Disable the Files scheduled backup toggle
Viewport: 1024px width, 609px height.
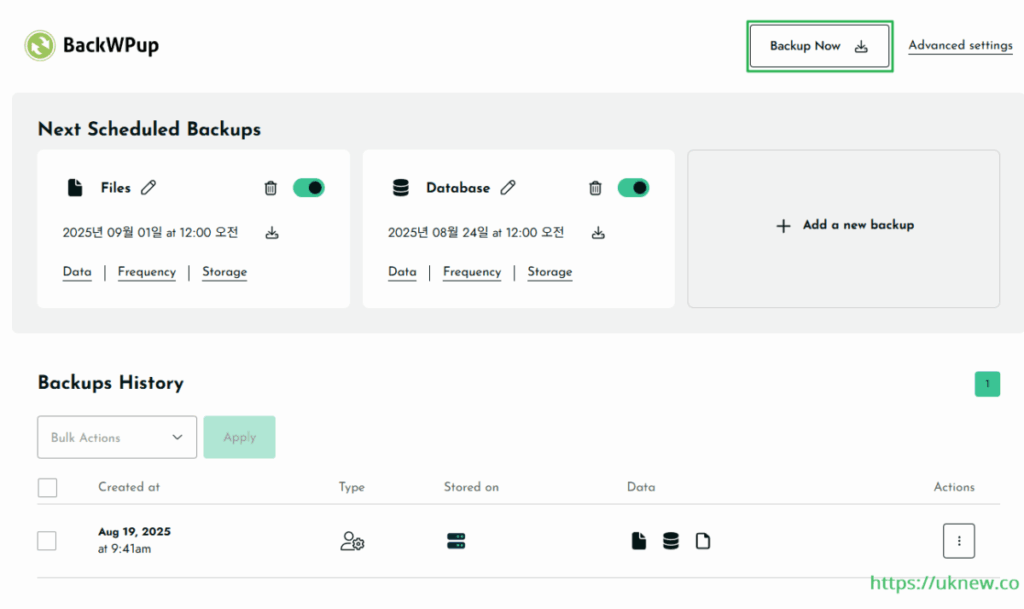click(x=308, y=187)
